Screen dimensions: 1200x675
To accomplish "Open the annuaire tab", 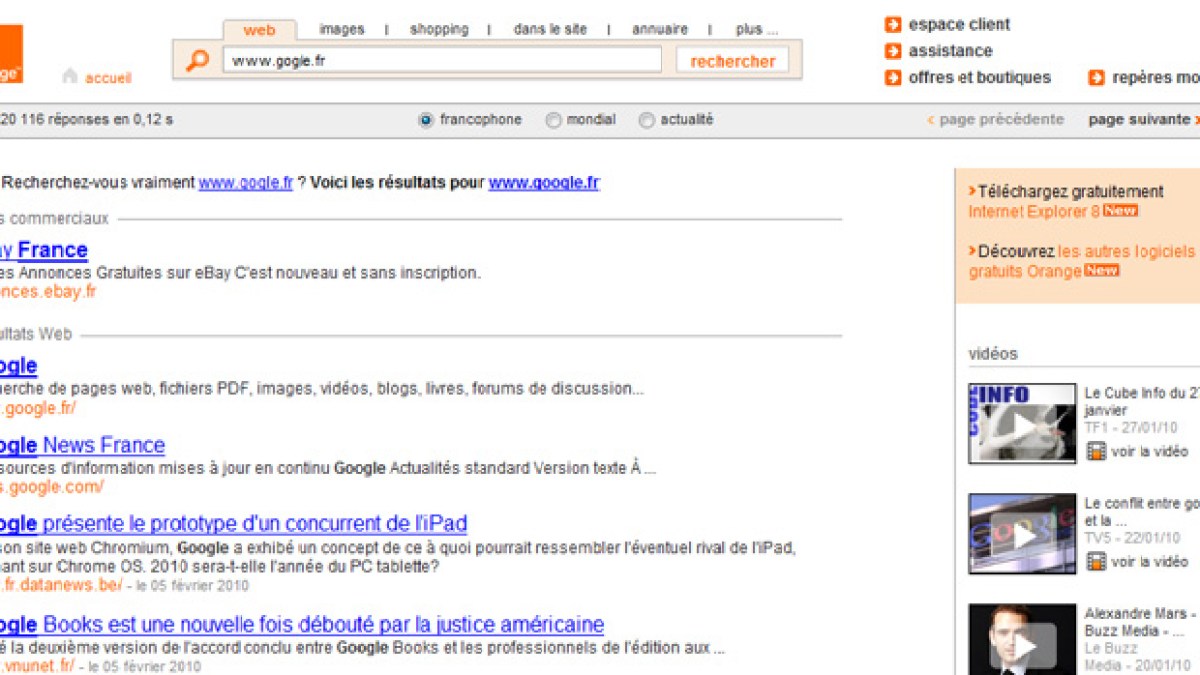I will [660, 30].
